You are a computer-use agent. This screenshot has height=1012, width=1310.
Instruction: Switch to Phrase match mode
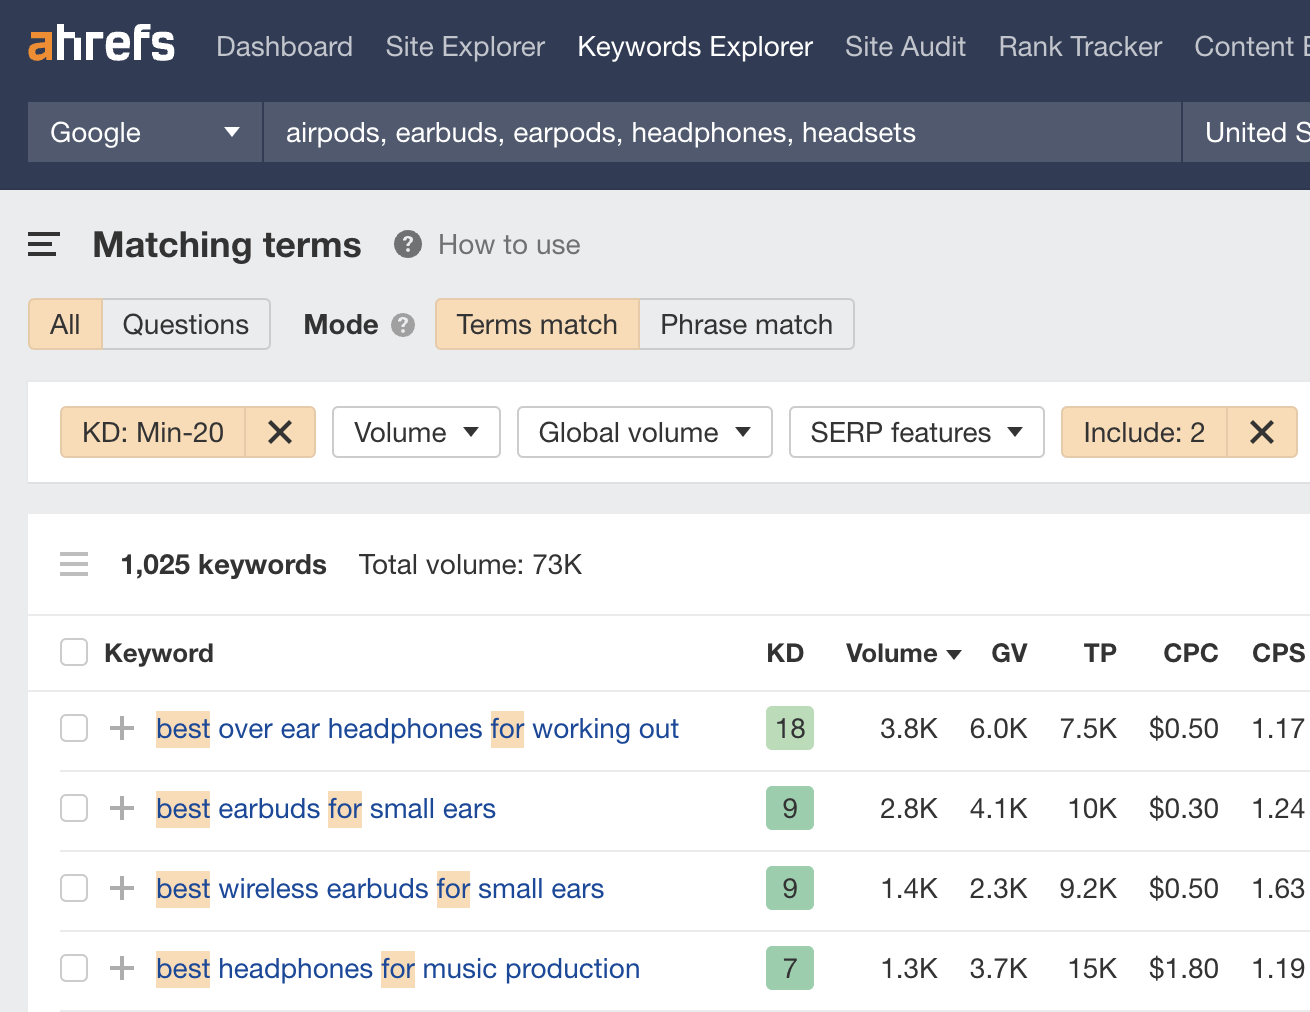[x=745, y=324]
